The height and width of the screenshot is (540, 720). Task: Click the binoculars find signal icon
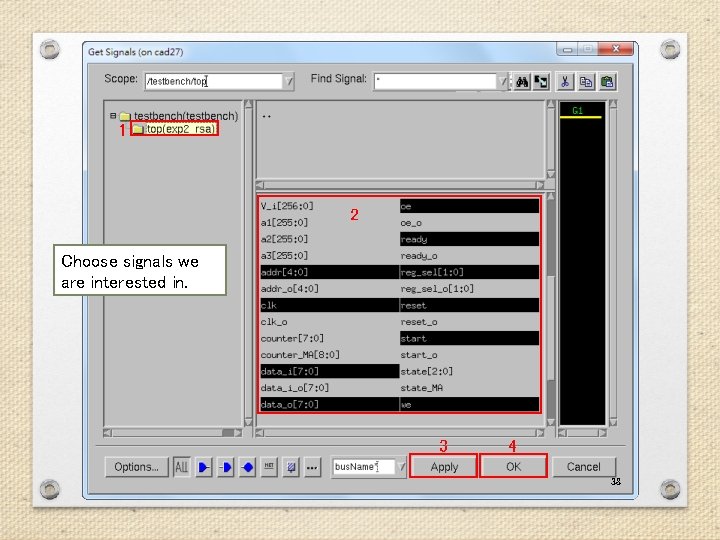click(522, 82)
